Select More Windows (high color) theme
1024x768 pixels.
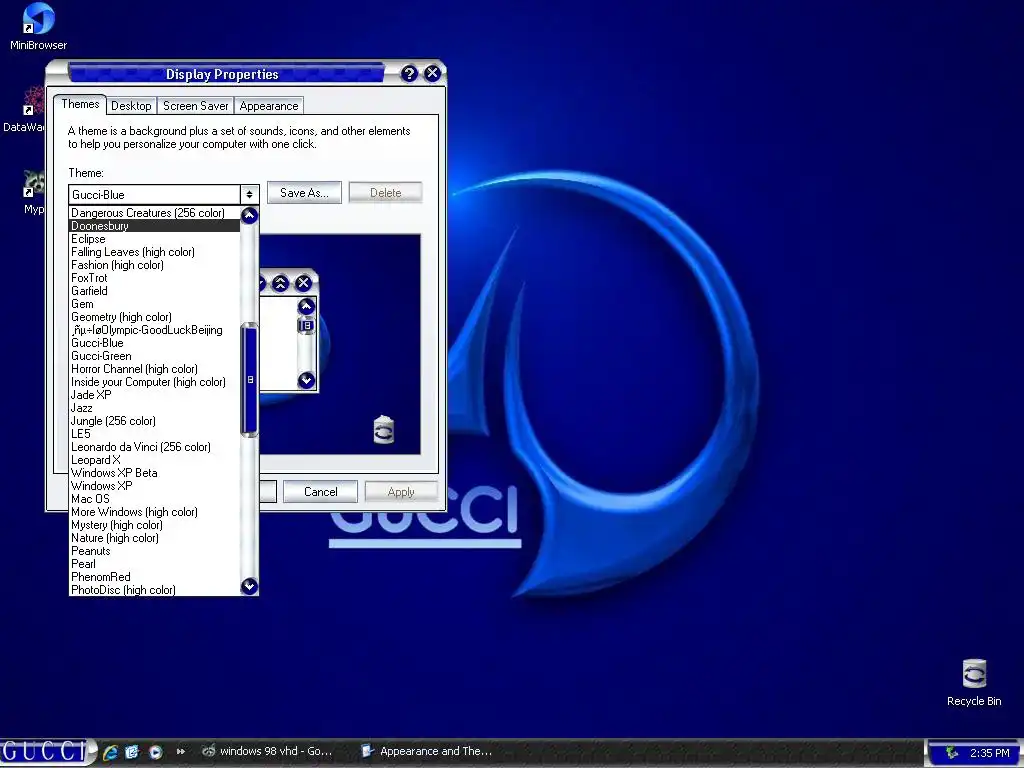tap(155, 512)
